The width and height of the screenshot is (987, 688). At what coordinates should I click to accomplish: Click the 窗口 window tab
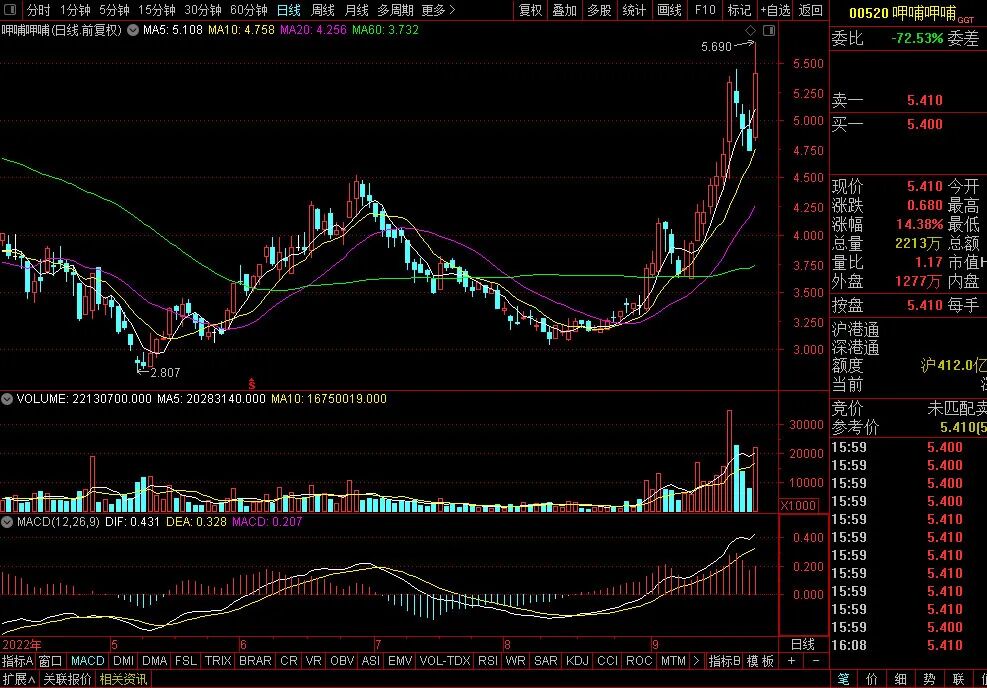pyautogui.click(x=50, y=661)
